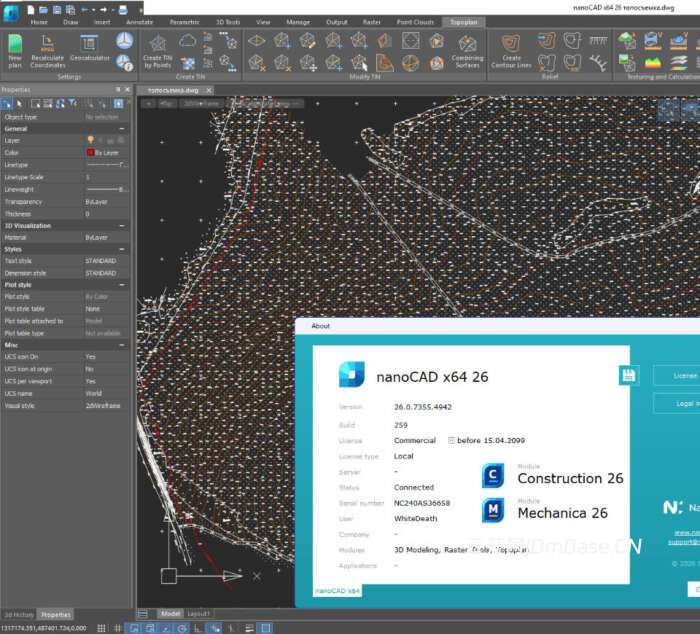
Task: Switch to the 3D Tools ribbon tab
Action: tap(228, 22)
